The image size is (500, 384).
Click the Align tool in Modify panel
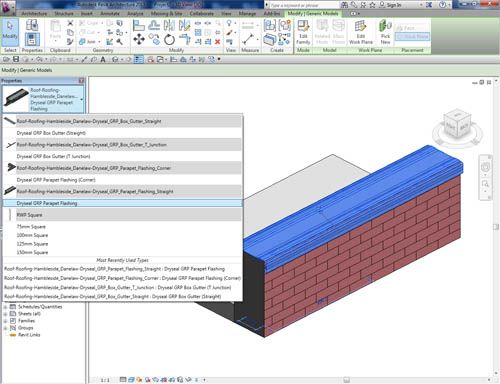coord(139,25)
